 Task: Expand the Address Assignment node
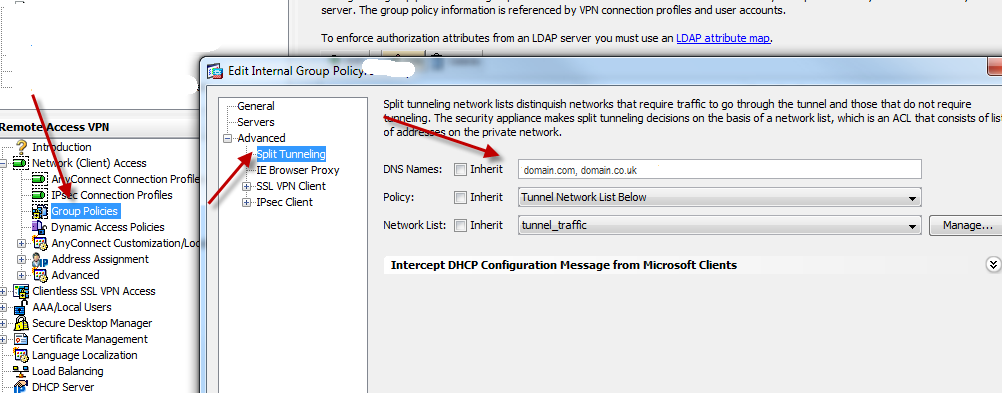pos(22,259)
